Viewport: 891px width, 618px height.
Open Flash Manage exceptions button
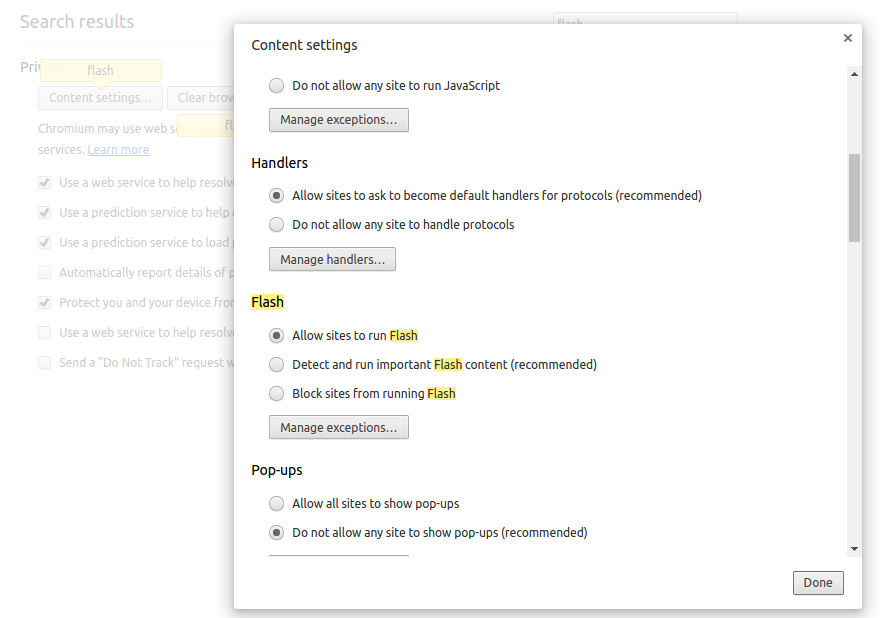tap(339, 427)
